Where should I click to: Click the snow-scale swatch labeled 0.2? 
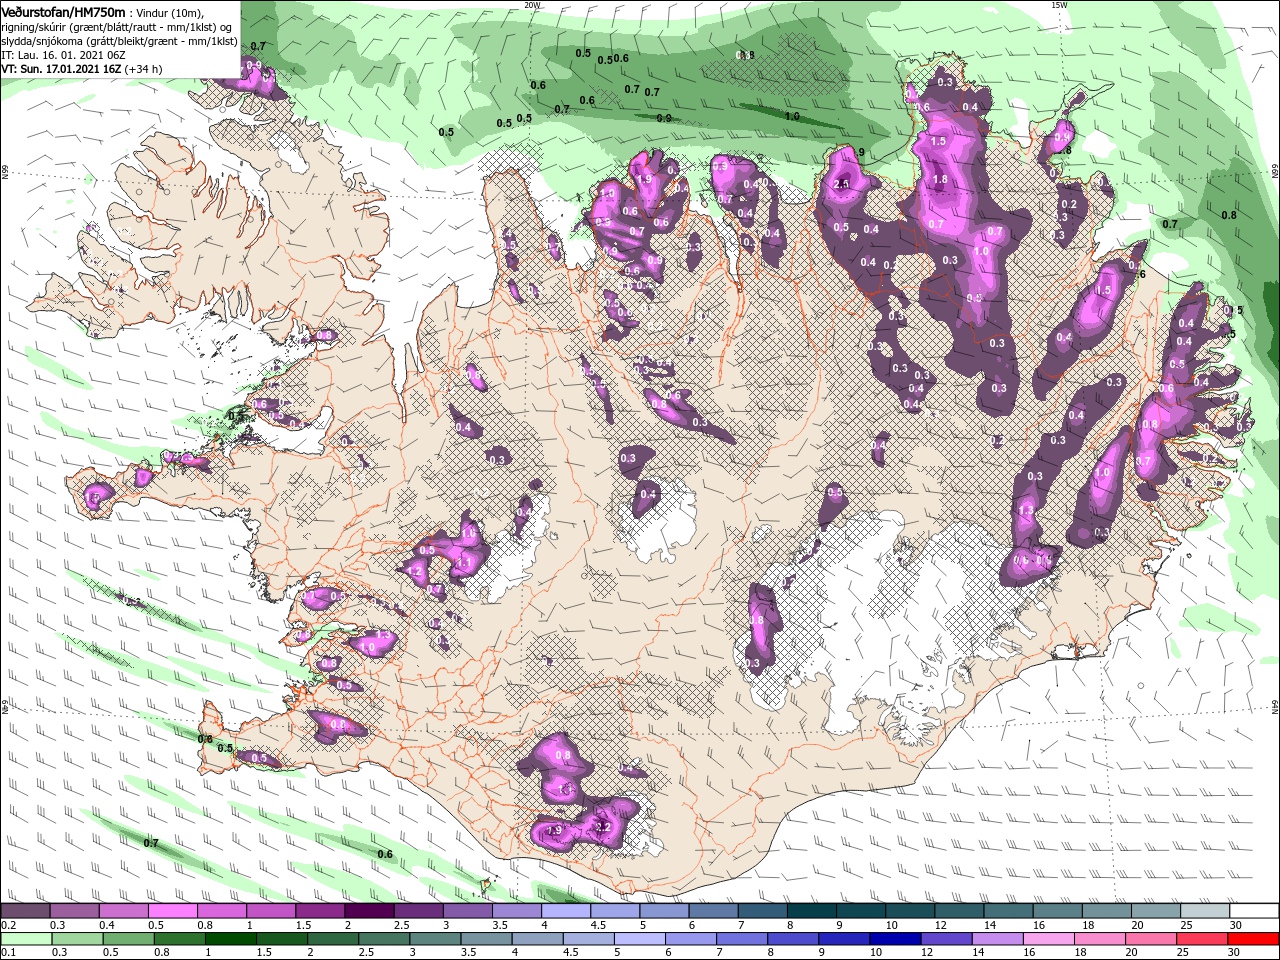coord(25,911)
